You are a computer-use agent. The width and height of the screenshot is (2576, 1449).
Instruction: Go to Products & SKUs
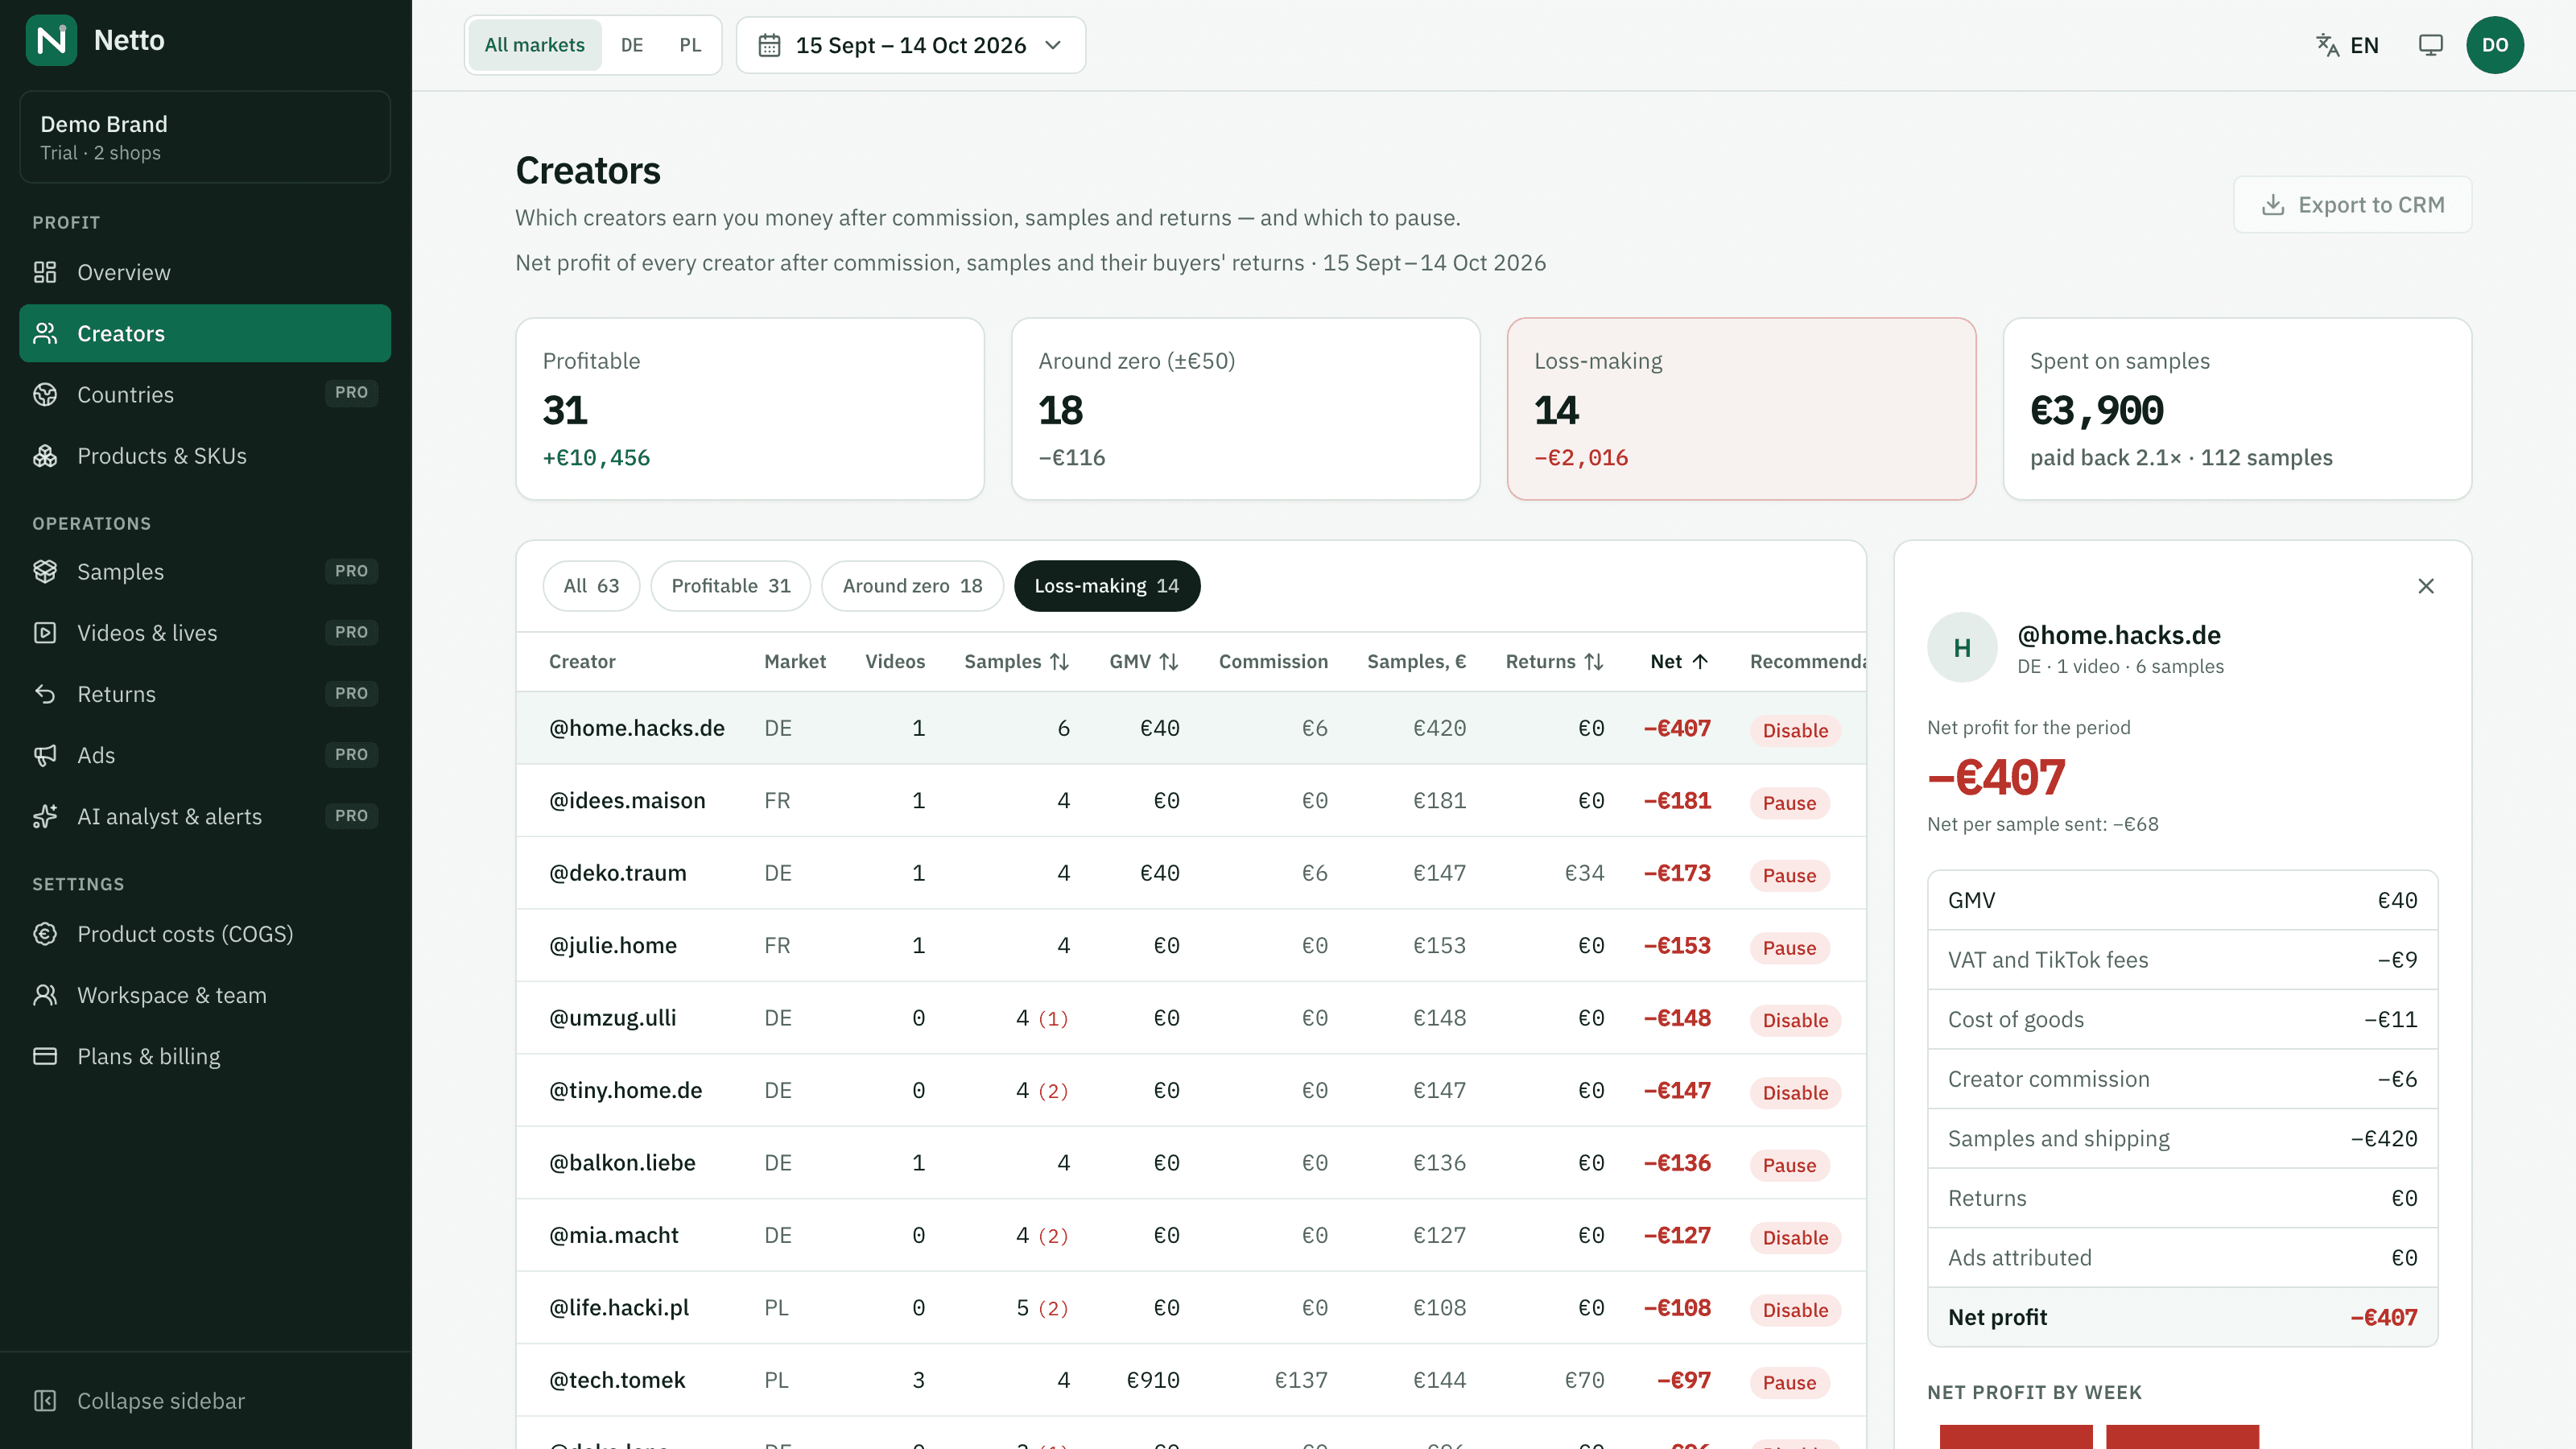[x=204, y=455]
